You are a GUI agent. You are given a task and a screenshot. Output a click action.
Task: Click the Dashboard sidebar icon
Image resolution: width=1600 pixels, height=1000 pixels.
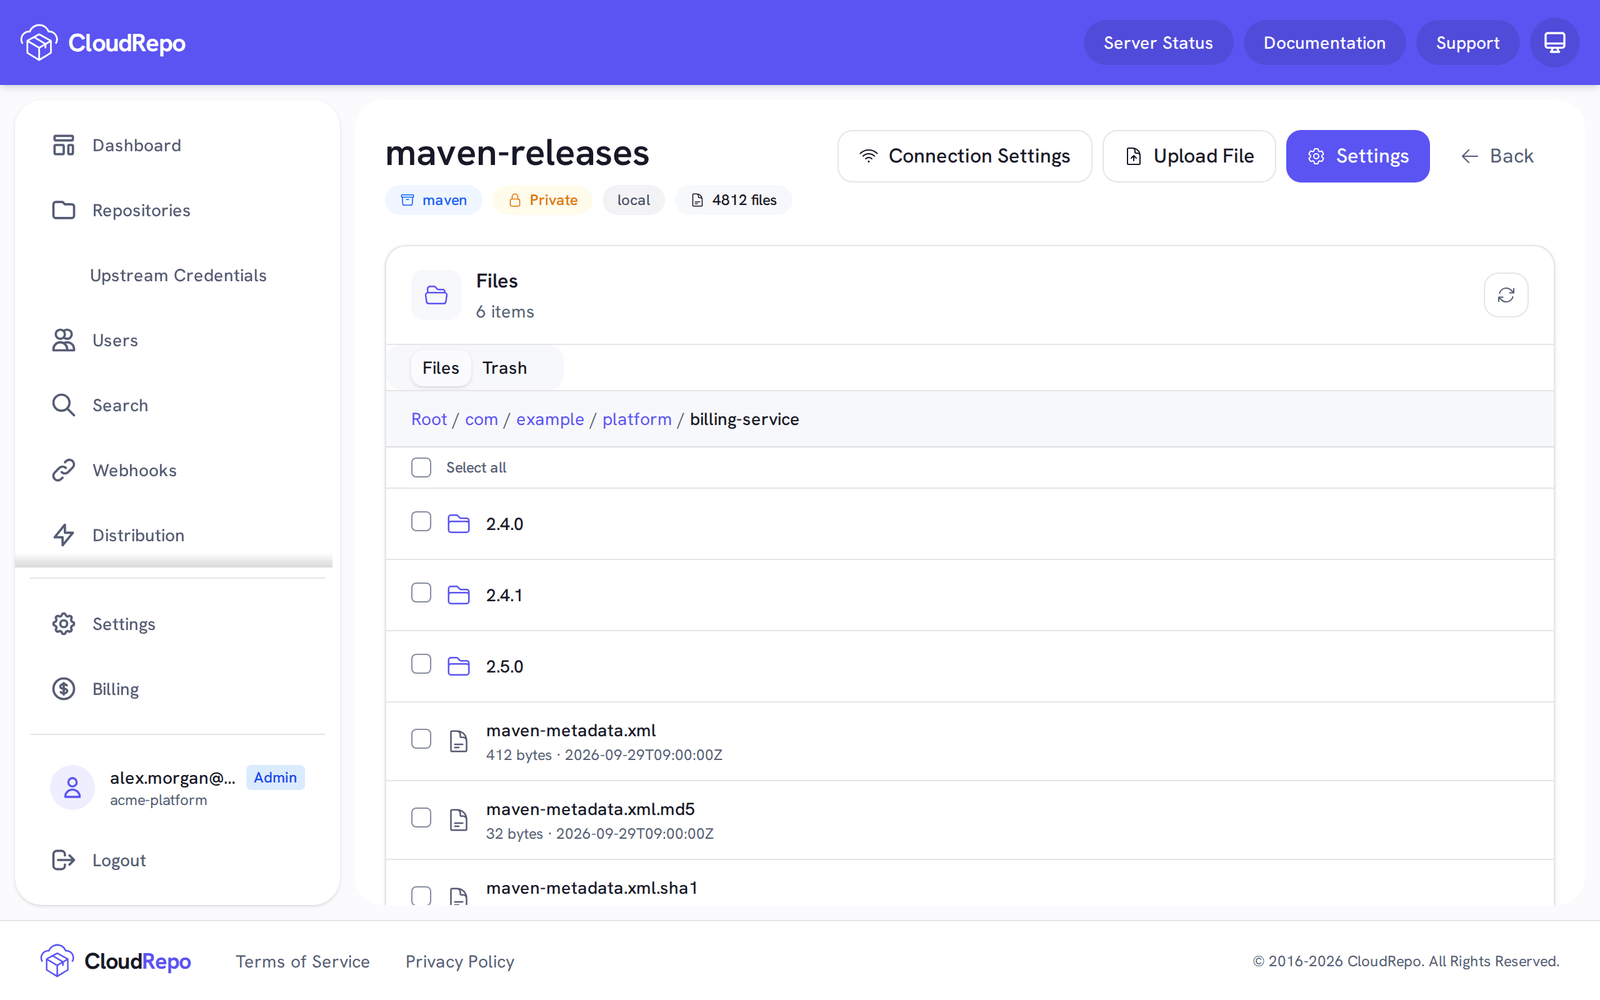click(x=64, y=145)
